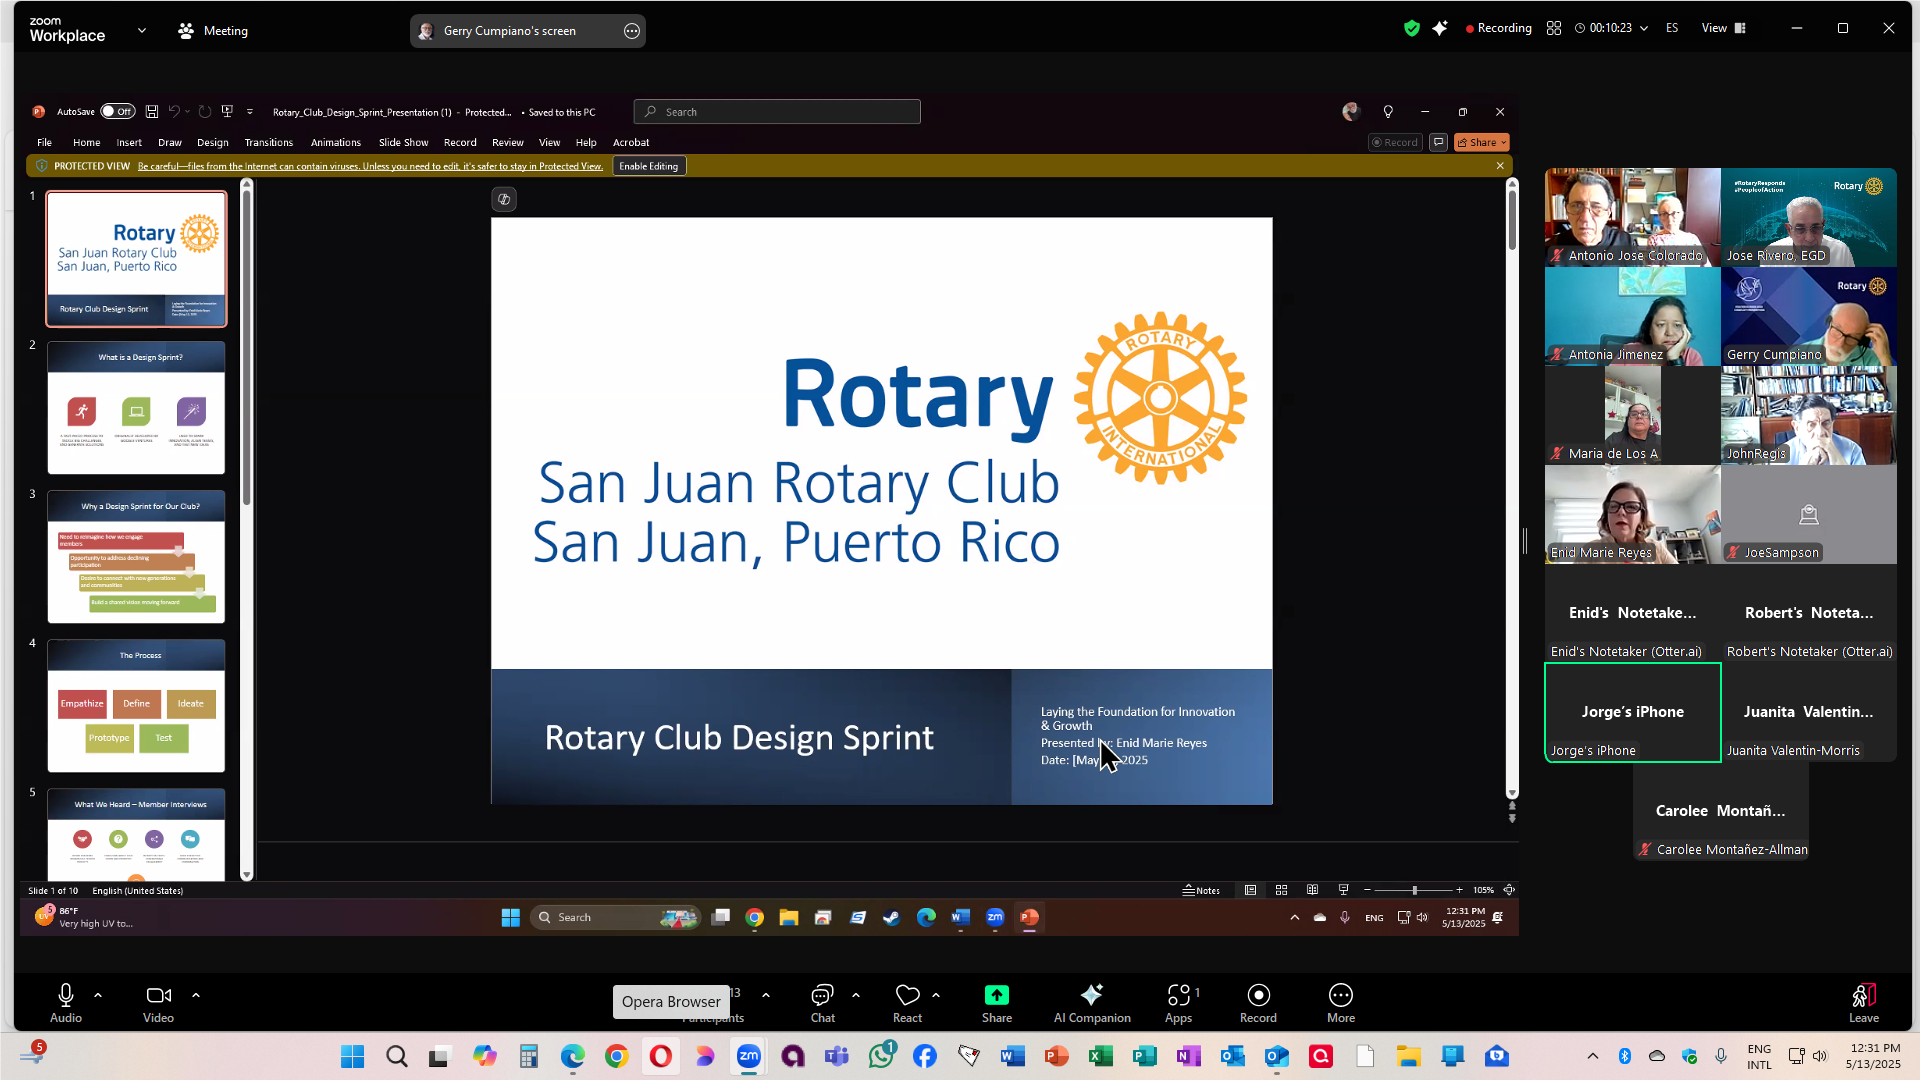Click the protected view warning link
The image size is (1920, 1080).
pos(370,166)
